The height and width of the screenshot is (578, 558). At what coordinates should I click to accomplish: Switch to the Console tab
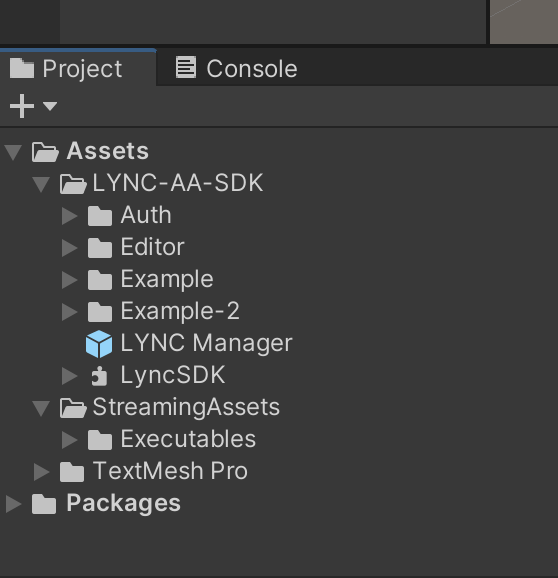click(x=236, y=68)
